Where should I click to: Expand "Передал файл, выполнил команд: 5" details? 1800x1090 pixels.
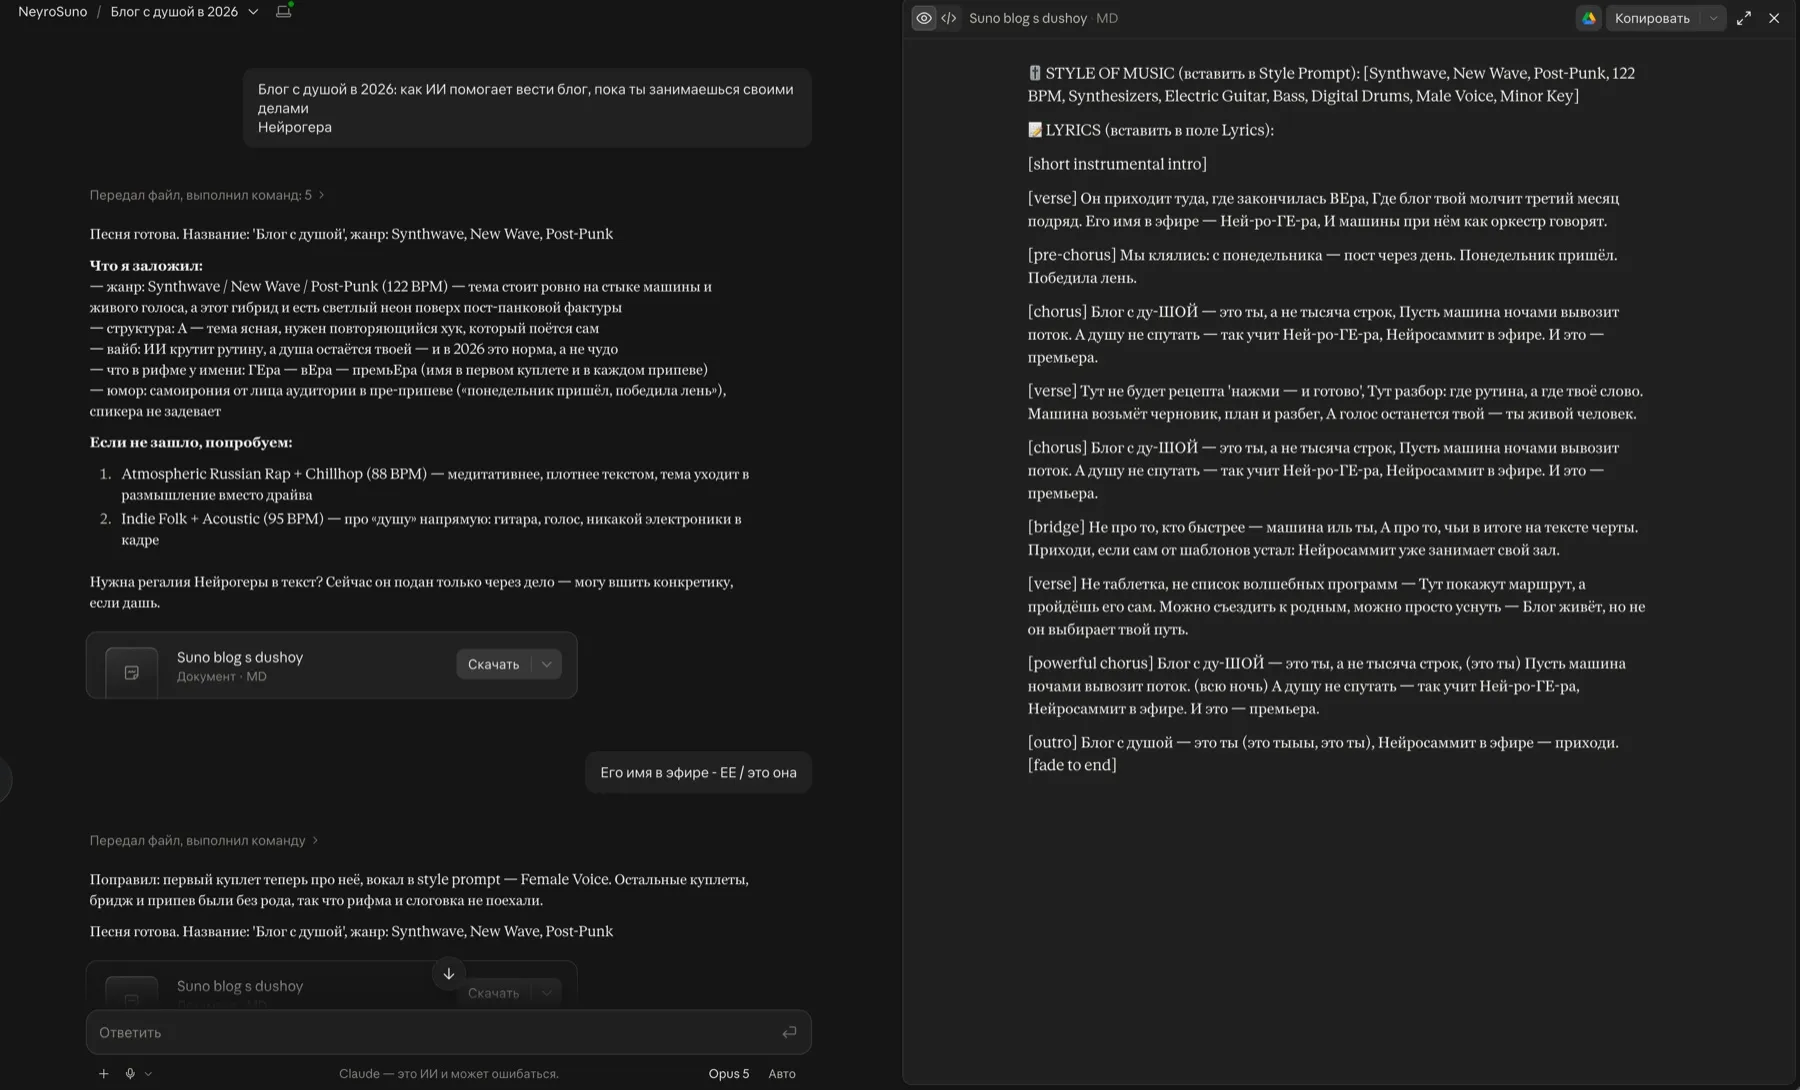click(x=207, y=195)
